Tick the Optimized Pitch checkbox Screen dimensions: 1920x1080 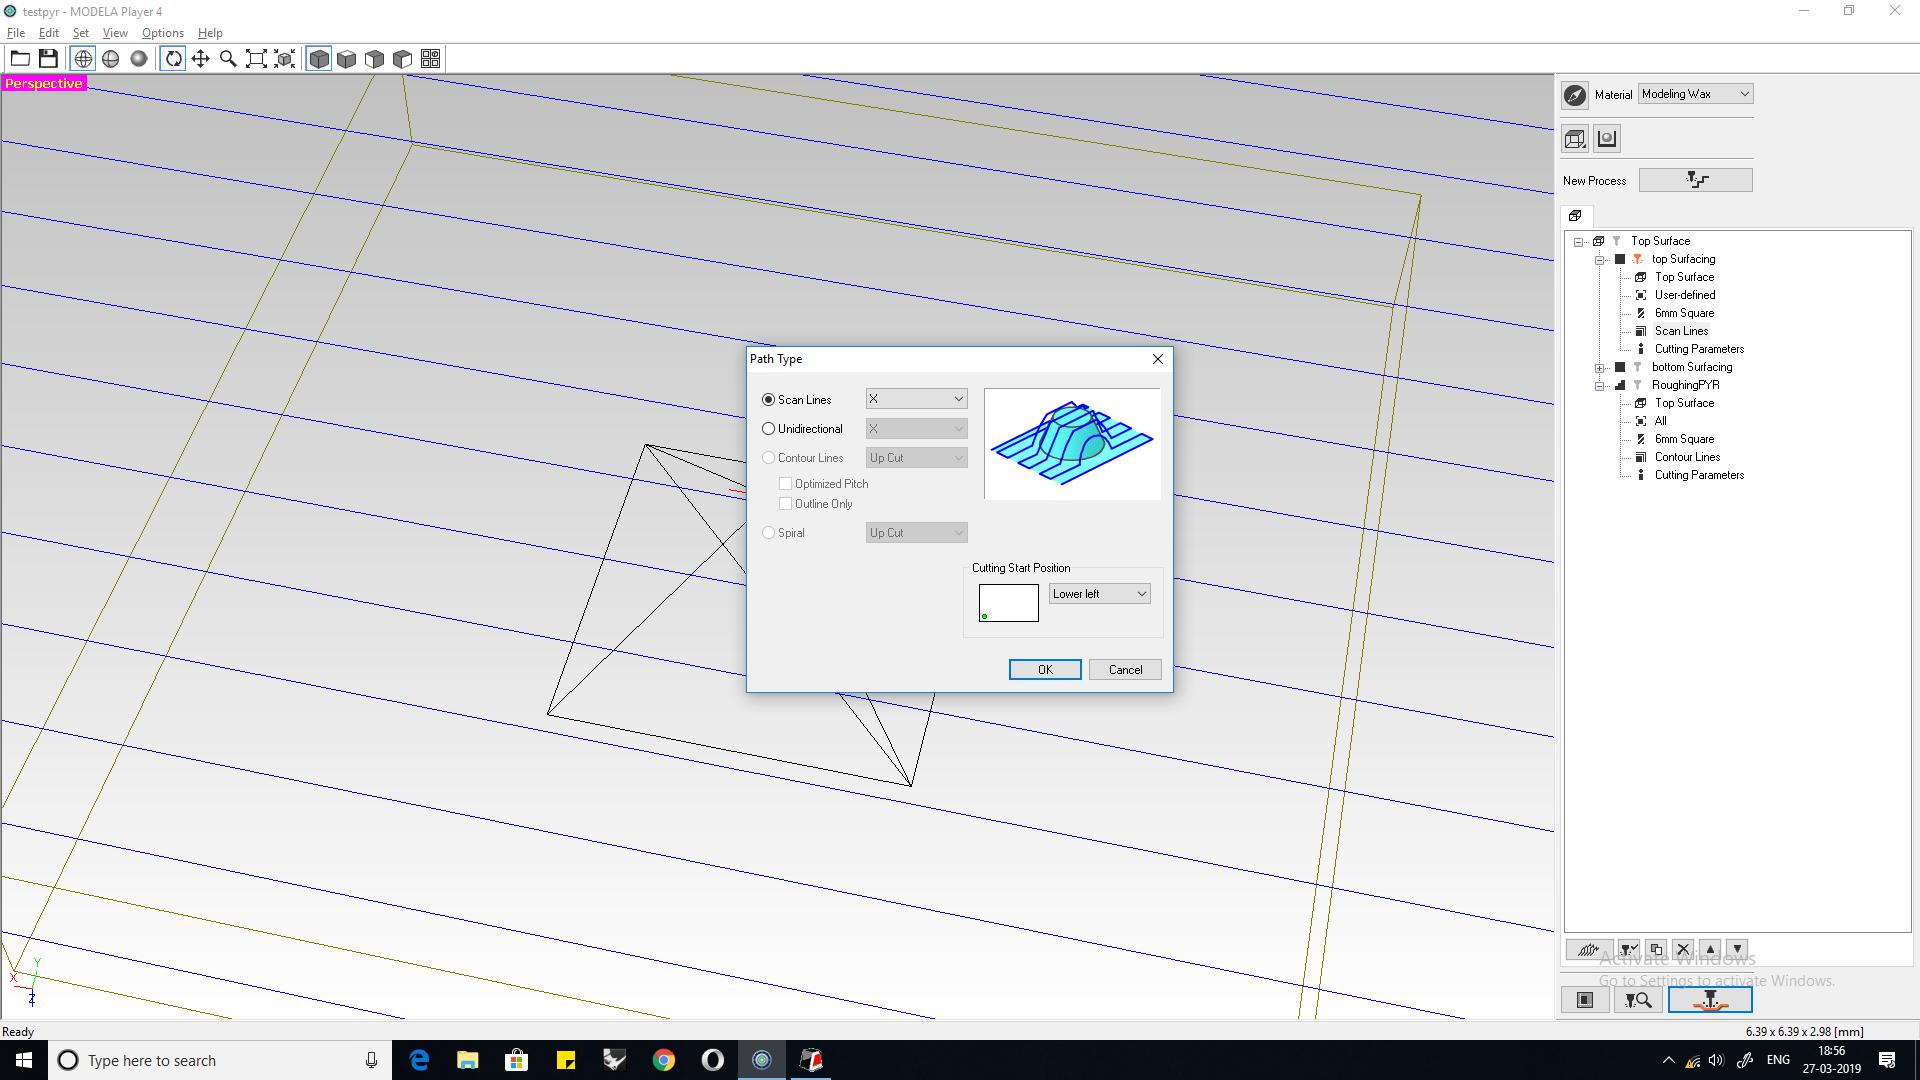click(x=786, y=484)
